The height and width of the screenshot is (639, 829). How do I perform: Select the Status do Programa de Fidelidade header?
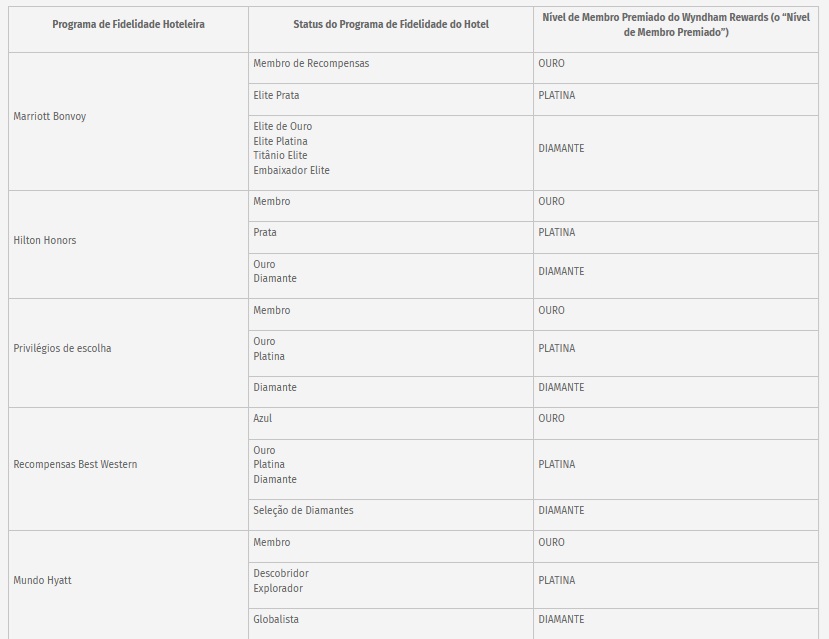click(391, 24)
